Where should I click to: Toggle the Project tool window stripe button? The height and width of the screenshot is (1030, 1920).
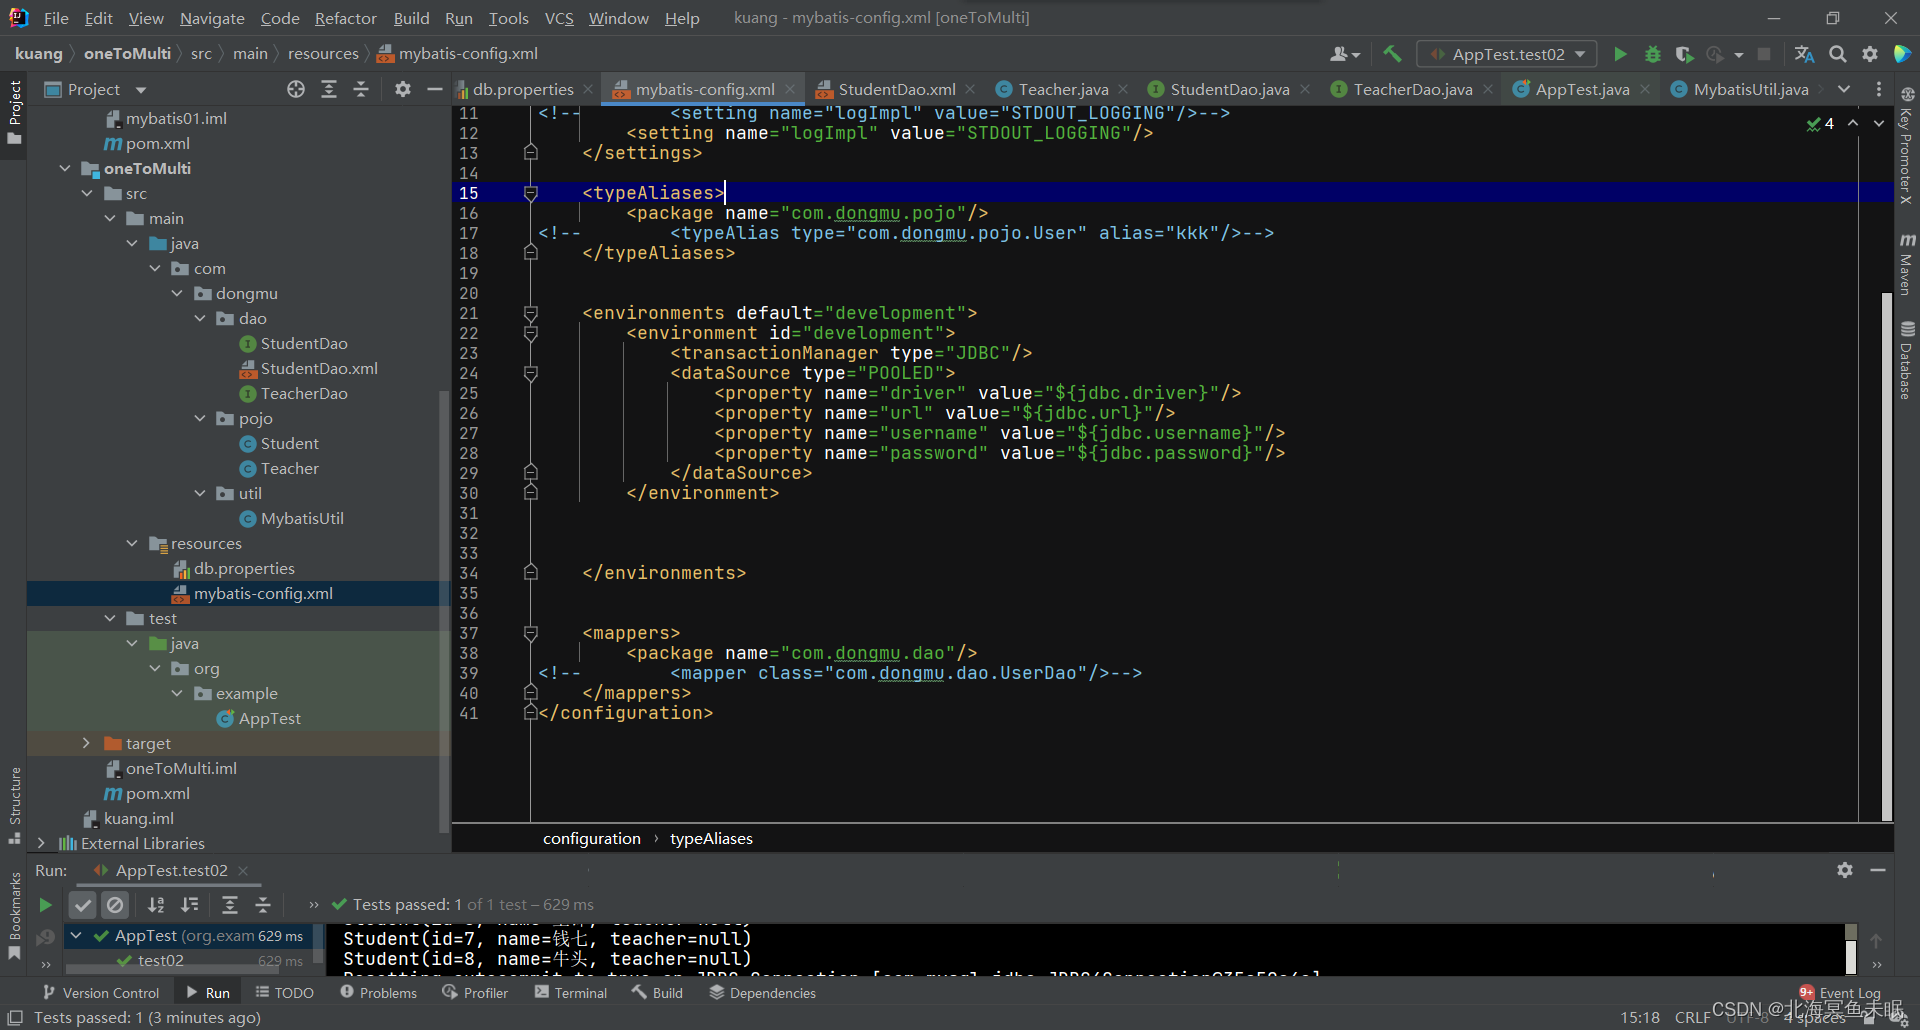coord(14,112)
